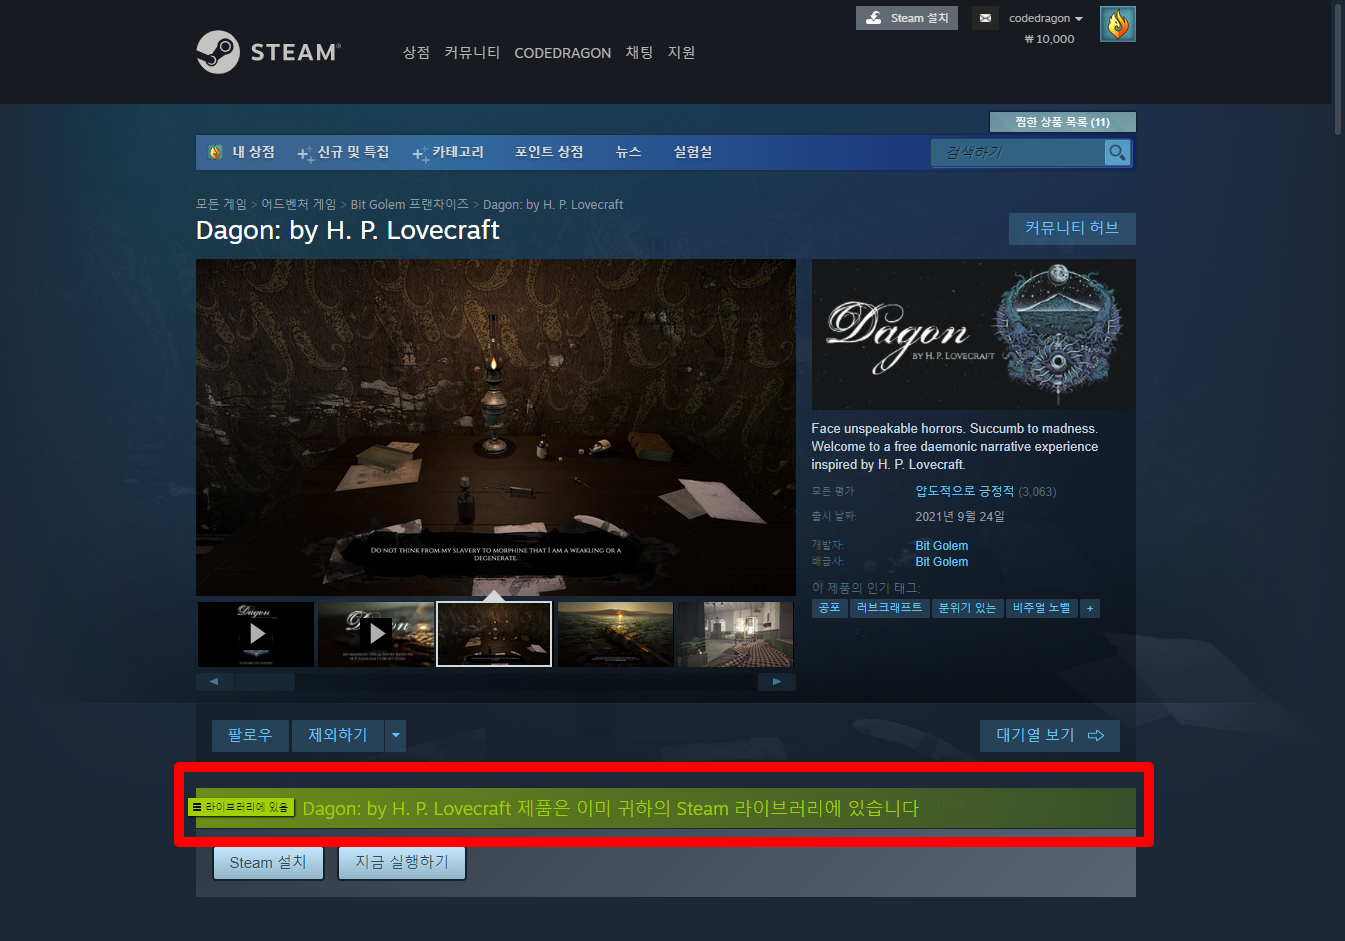
Task: Click the thumbnail strip scrollbar handle
Action: (265, 682)
